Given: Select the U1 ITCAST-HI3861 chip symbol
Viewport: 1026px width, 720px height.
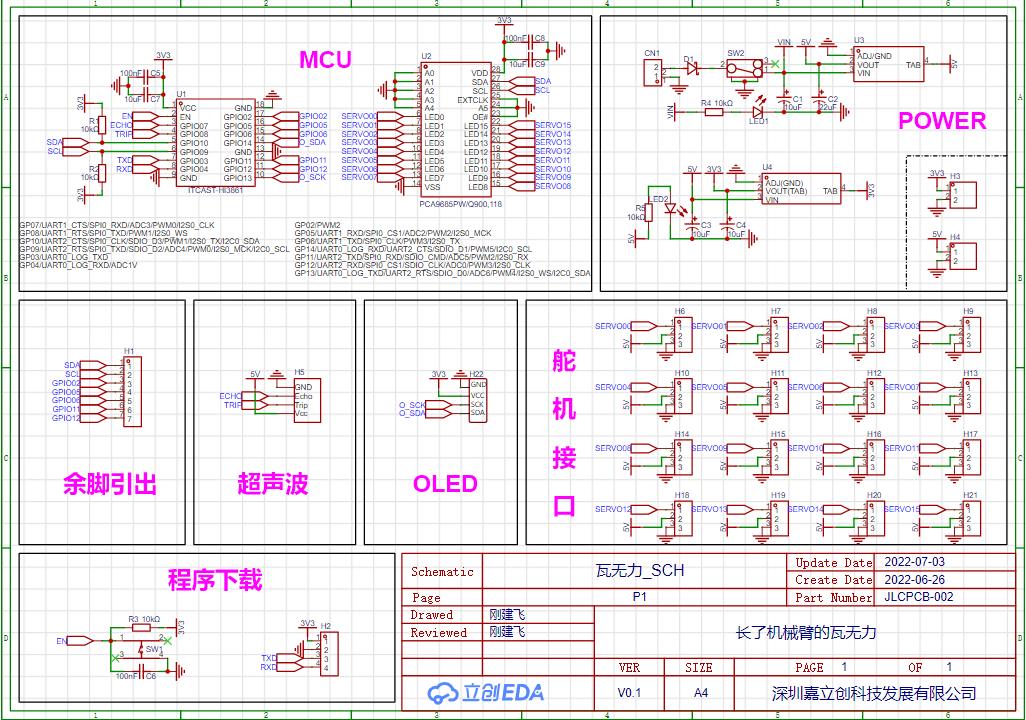Looking at the screenshot, I should (215, 142).
